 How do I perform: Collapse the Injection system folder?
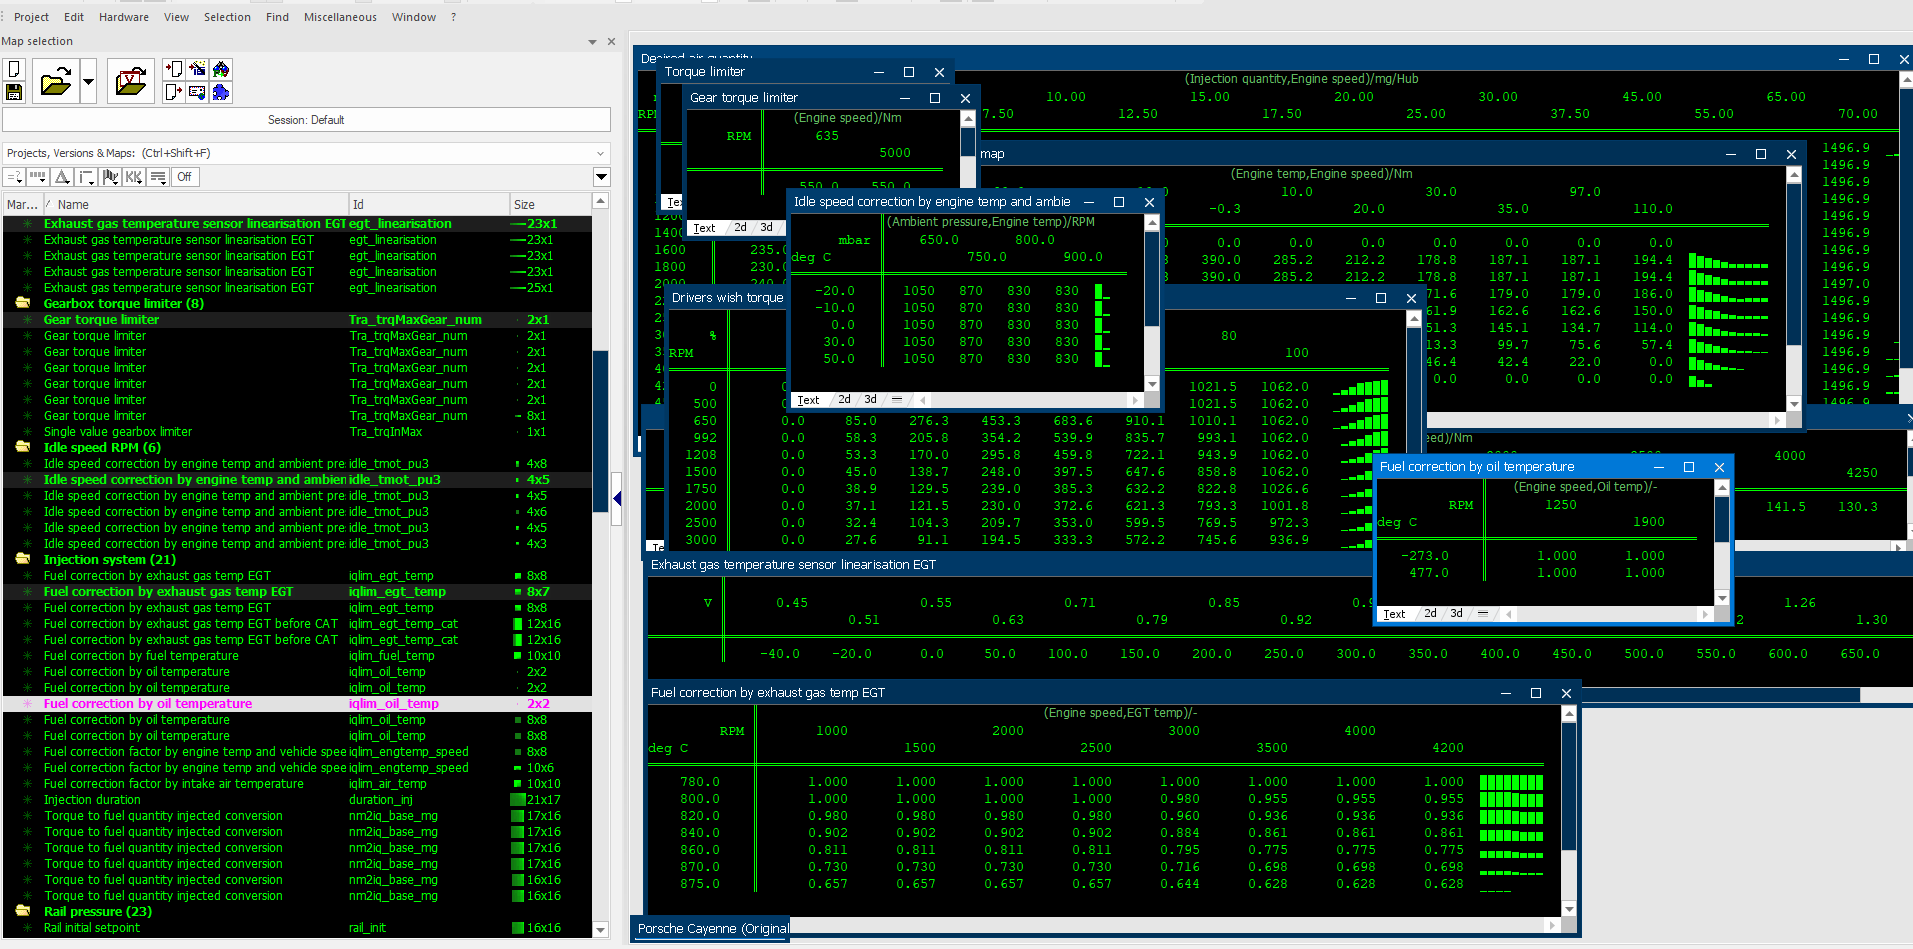pos(22,560)
